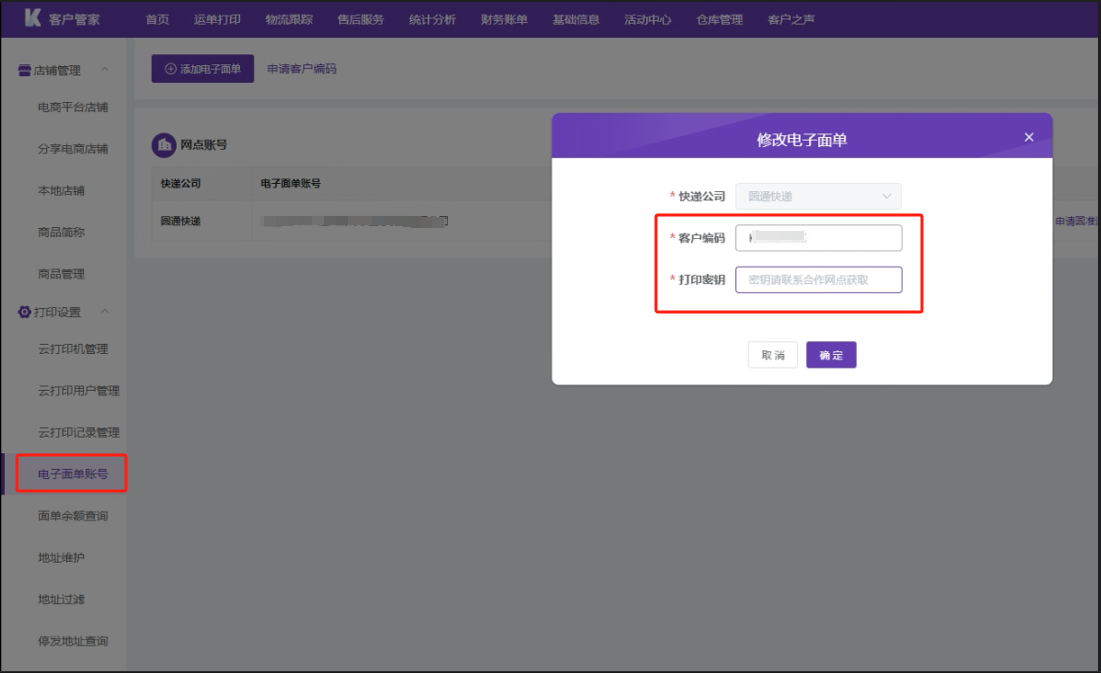Click the 打印密钥 input field
The image size is (1101, 673).
[x=818, y=280]
